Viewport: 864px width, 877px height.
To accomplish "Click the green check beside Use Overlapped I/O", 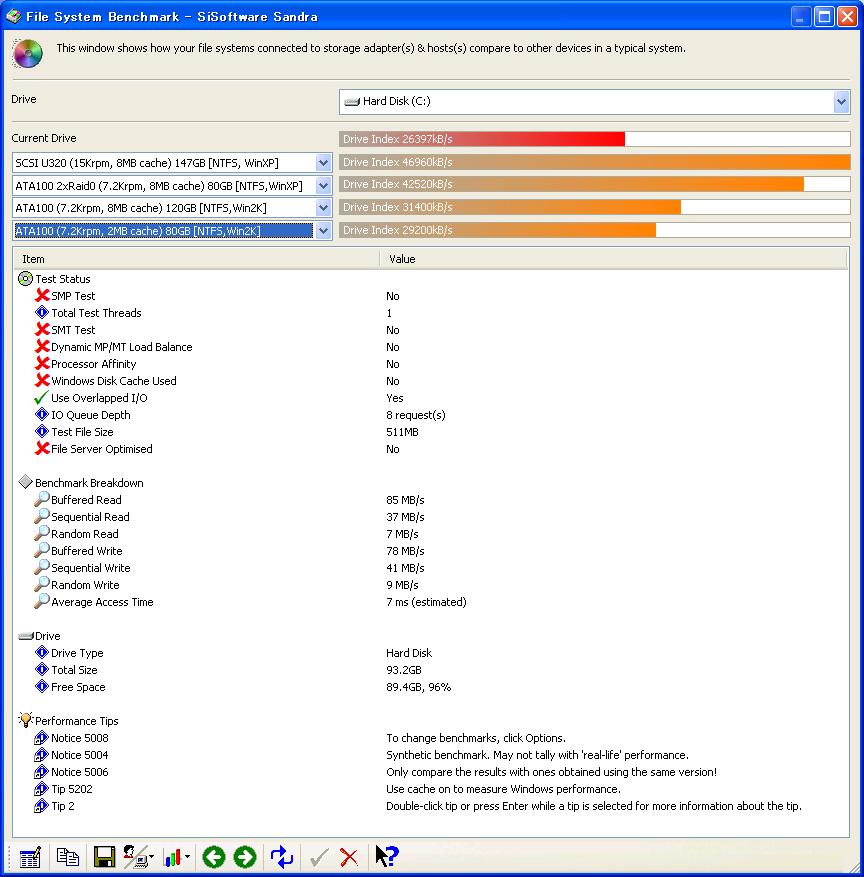I will pyautogui.click(x=41, y=398).
